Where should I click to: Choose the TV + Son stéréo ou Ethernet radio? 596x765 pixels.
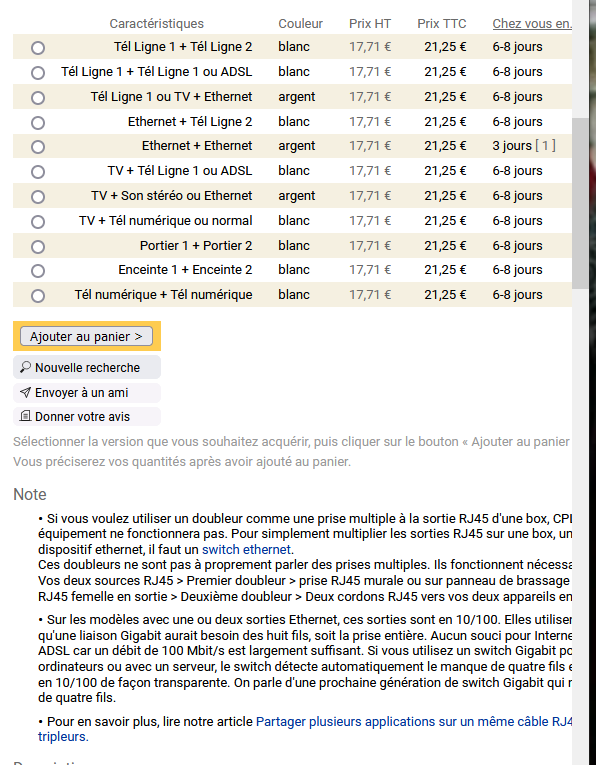point(38,197)
